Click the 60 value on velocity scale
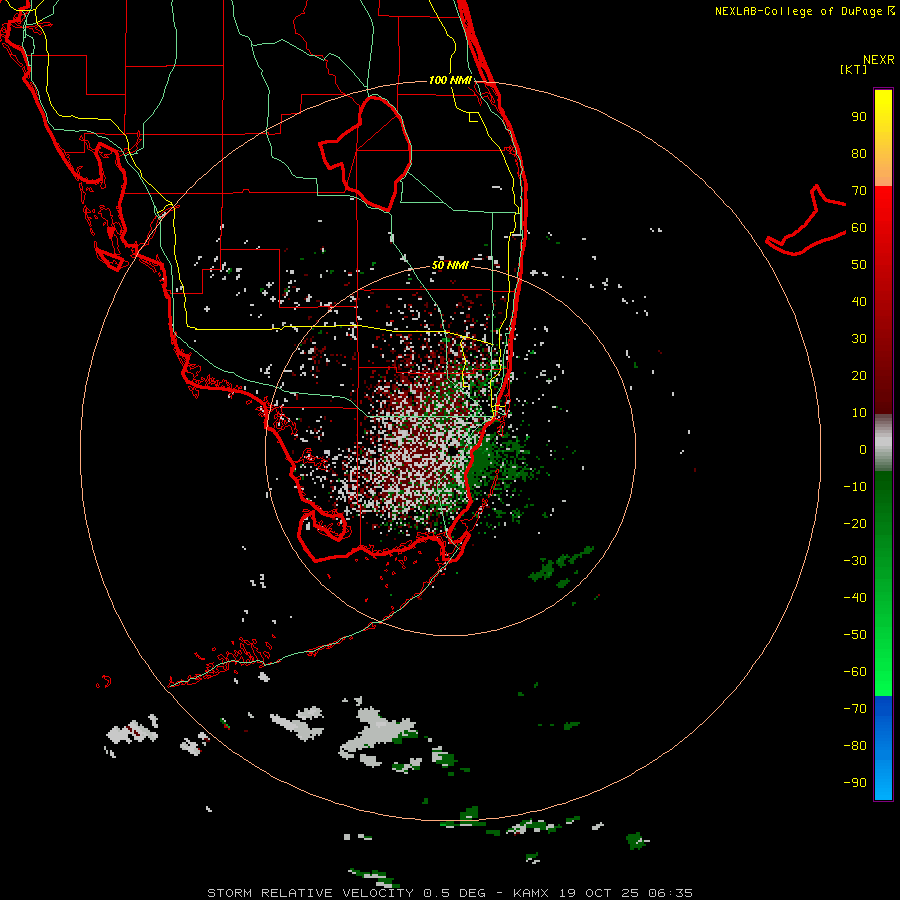900x900 pixels. pyautogui.click(x=859, y=228)
